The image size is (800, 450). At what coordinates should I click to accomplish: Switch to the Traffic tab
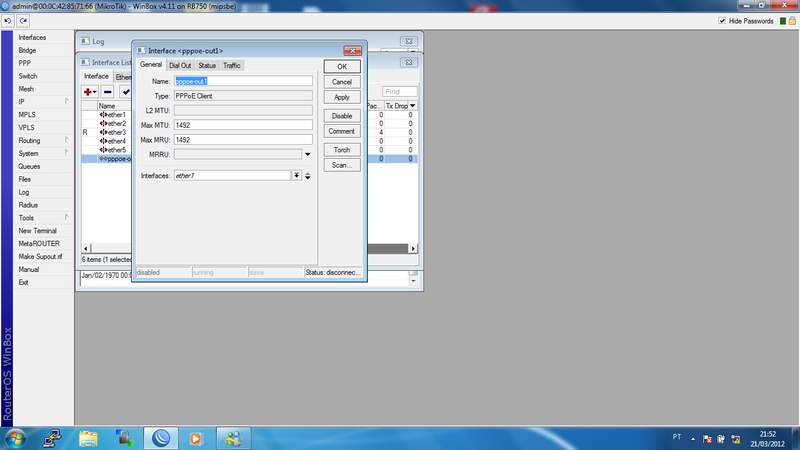[231, 65]
